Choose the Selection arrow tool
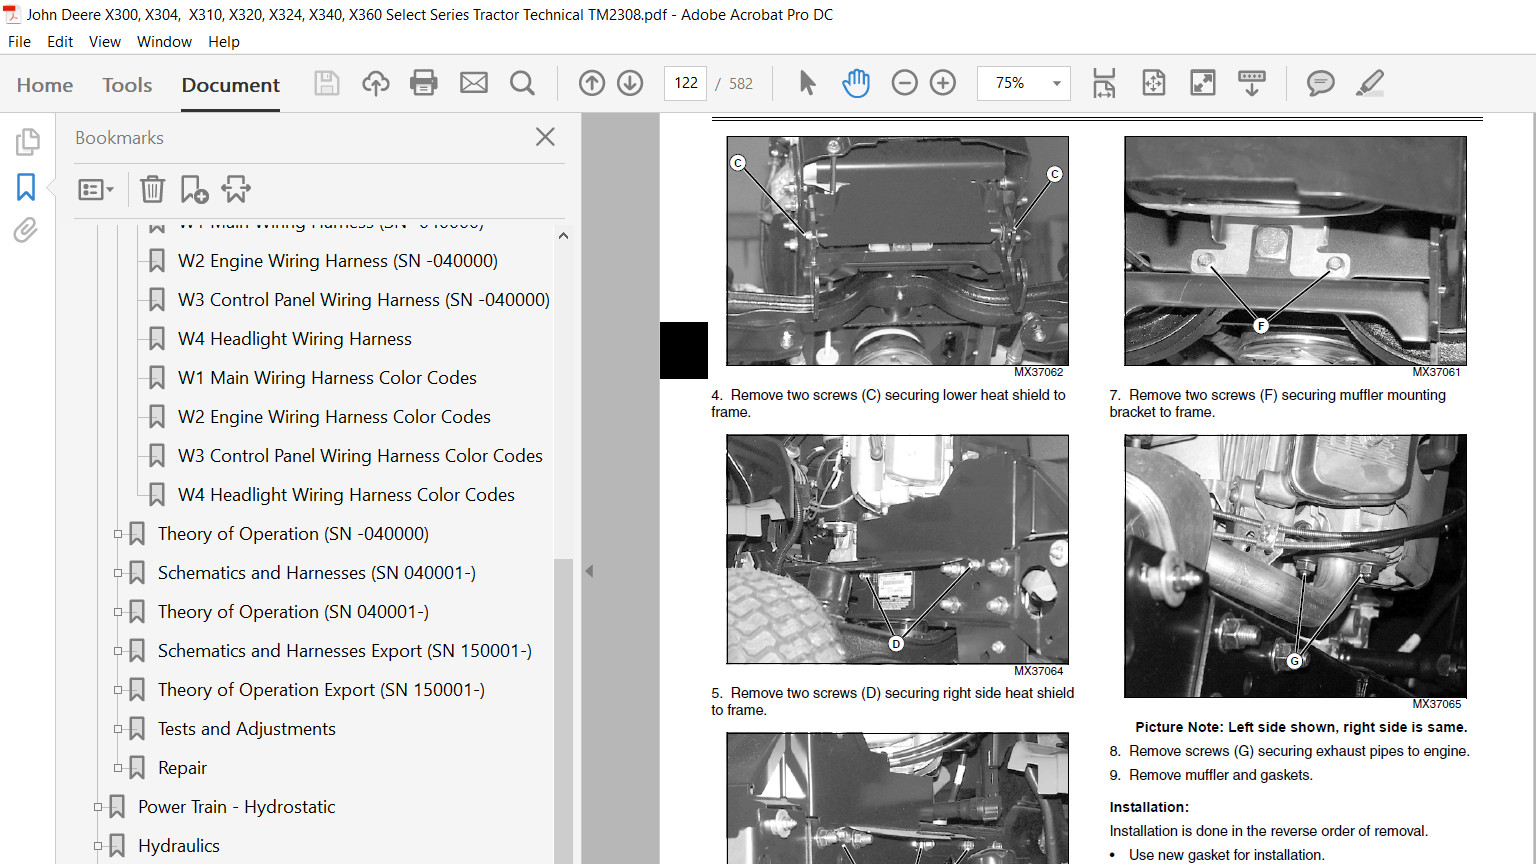Image resolution: width=1536 pixels, height=864 pixels. coord(807,83)
